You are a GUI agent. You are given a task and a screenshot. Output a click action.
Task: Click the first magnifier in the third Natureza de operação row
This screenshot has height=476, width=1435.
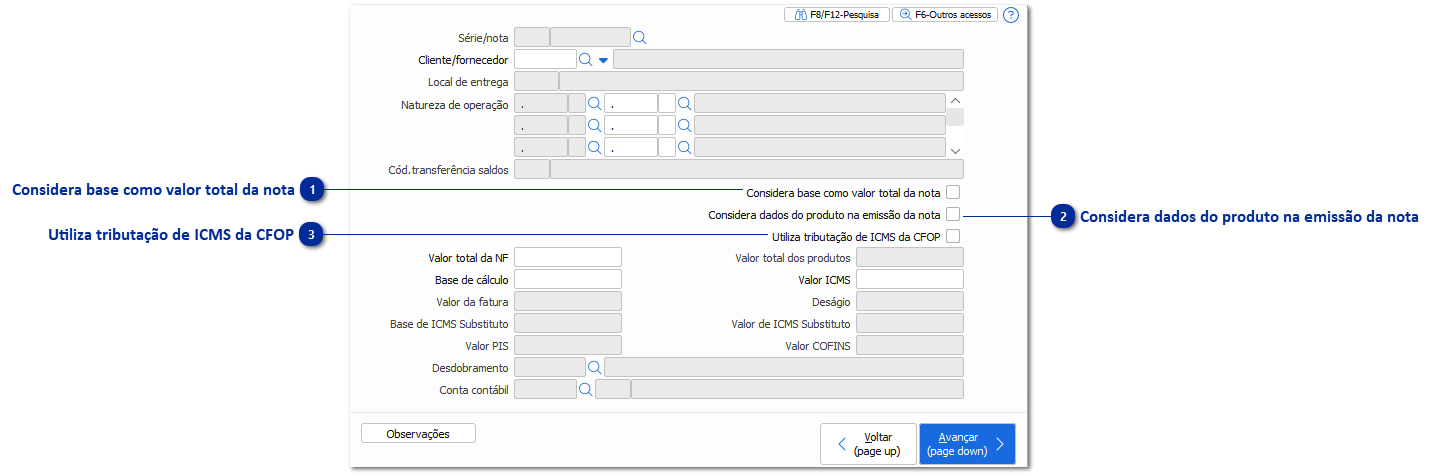tap(594, 148)
